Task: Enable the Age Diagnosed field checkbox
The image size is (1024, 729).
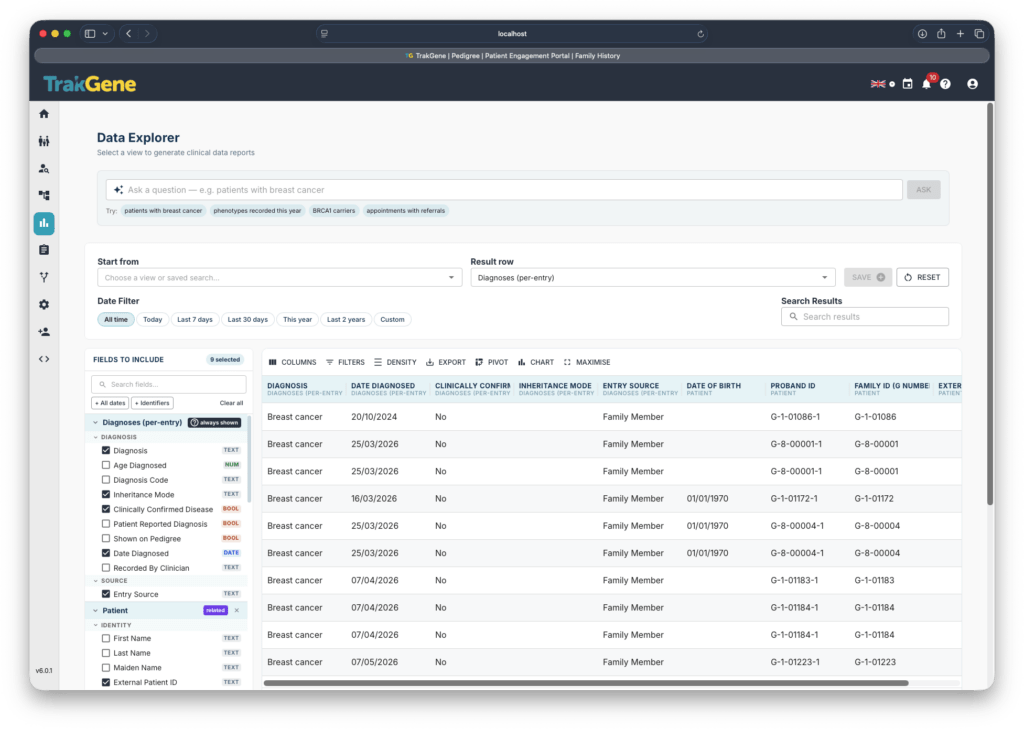Action: tap(106, 465)
